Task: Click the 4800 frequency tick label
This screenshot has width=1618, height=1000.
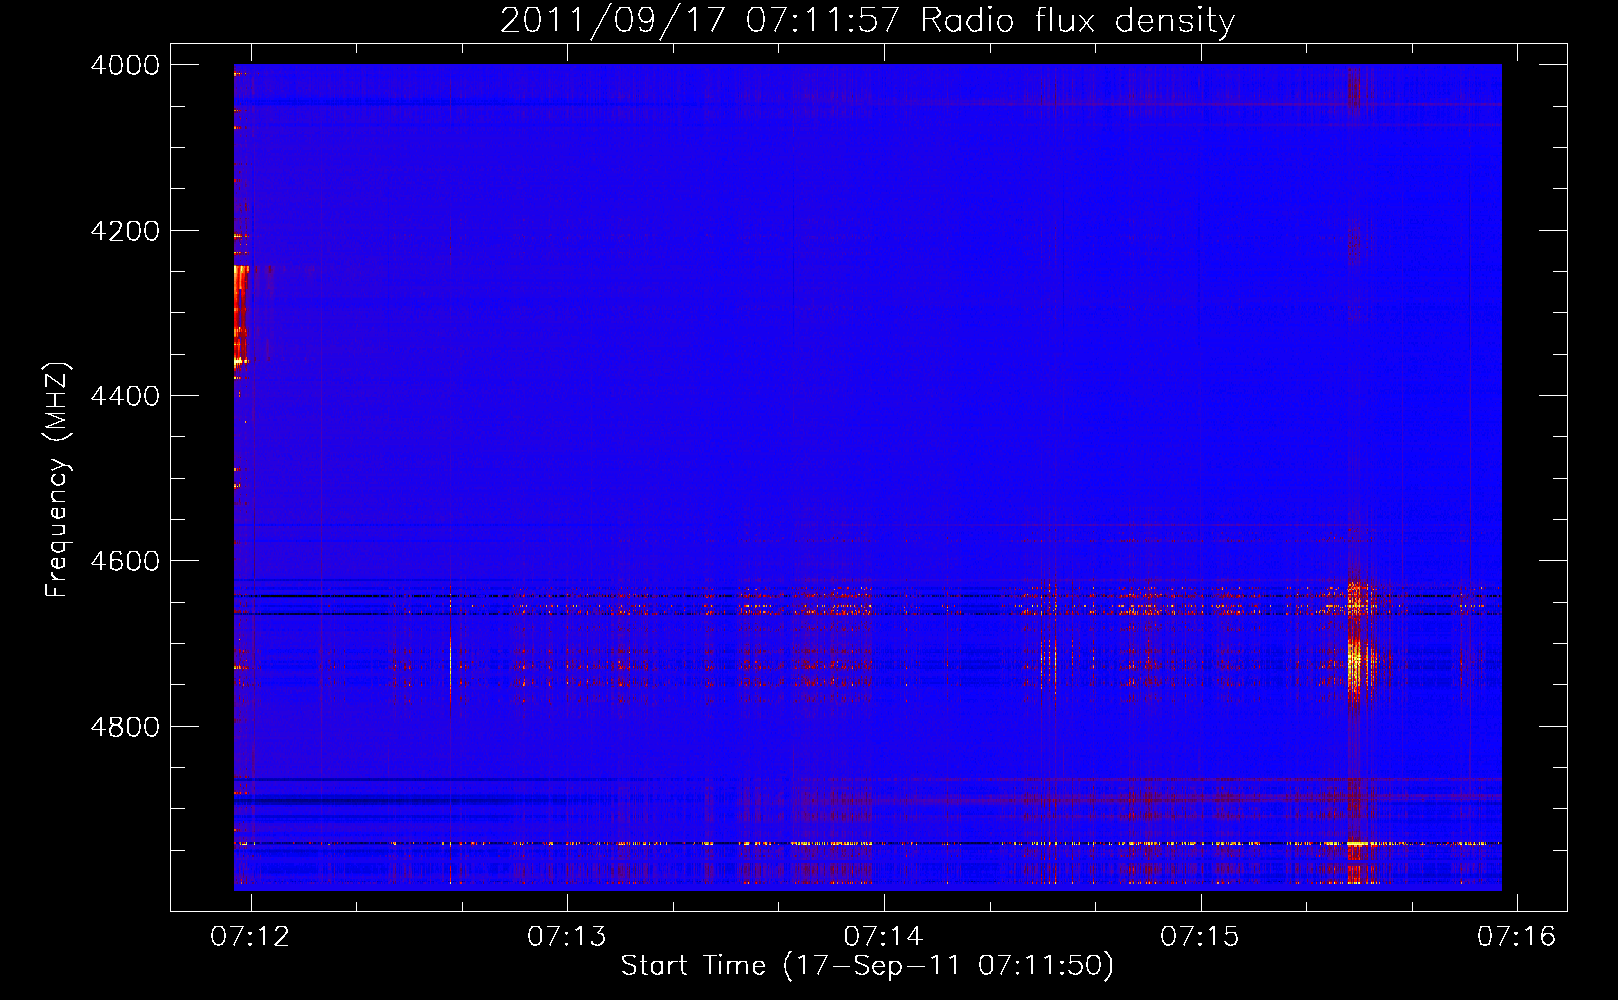Action: tap(125, 727)
